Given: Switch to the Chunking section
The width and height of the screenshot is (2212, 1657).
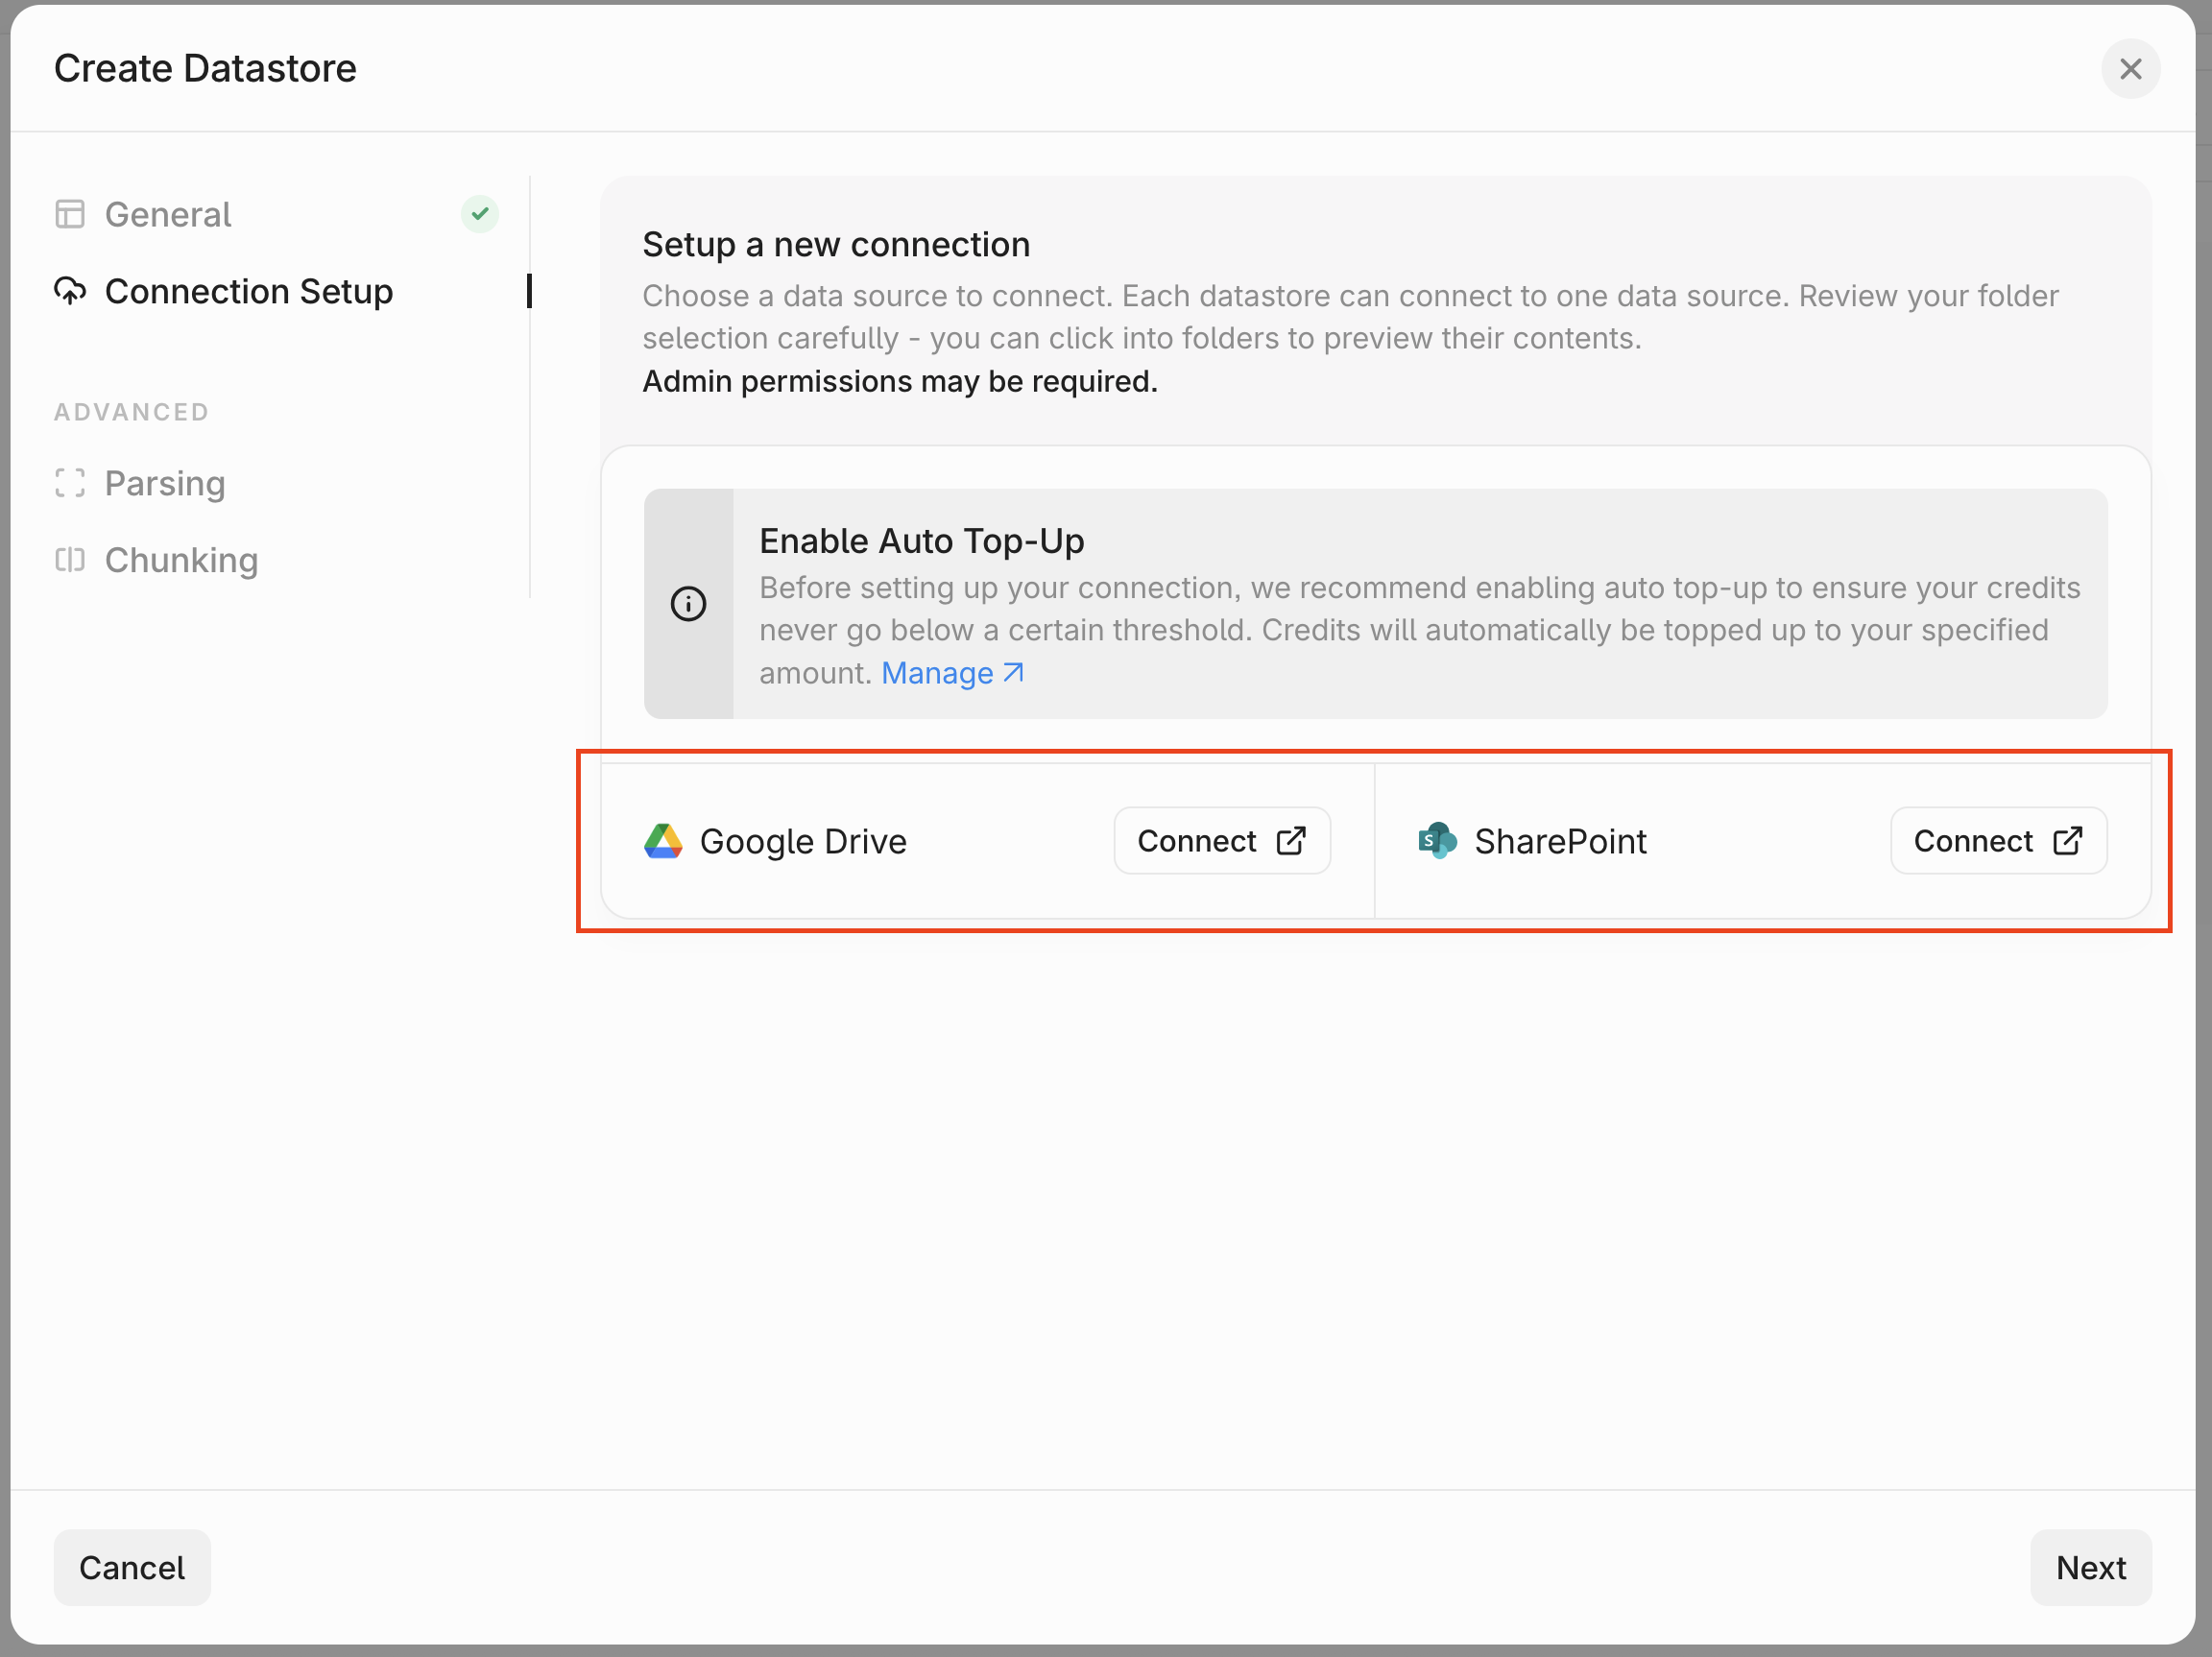Looking at the screenshot, I should coord(181,560).
